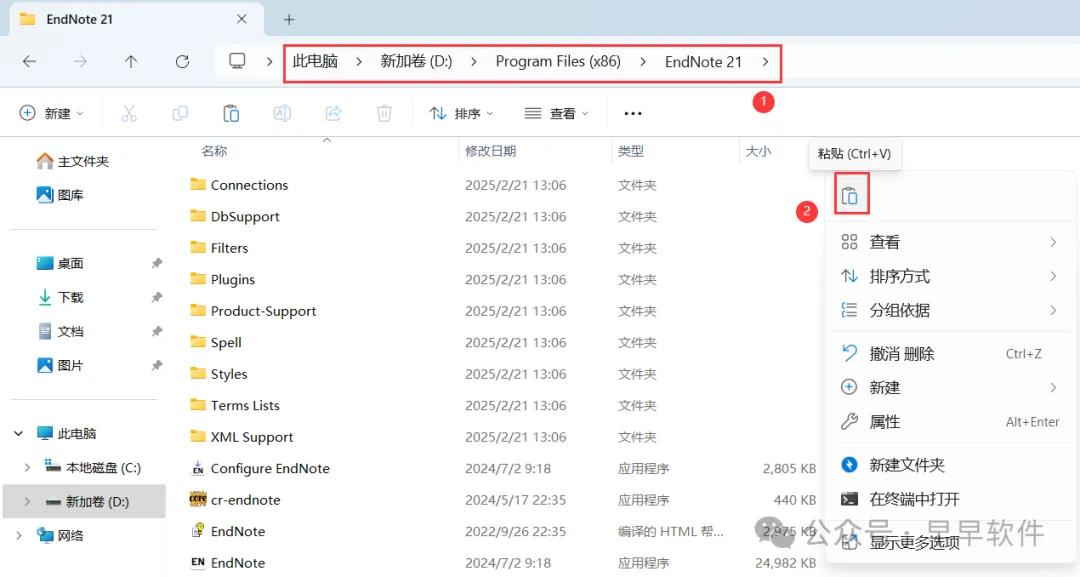The width and height of the screenshot is (1080, 577).
Task: Select the Filters folder
Action: tap(229, 248)
